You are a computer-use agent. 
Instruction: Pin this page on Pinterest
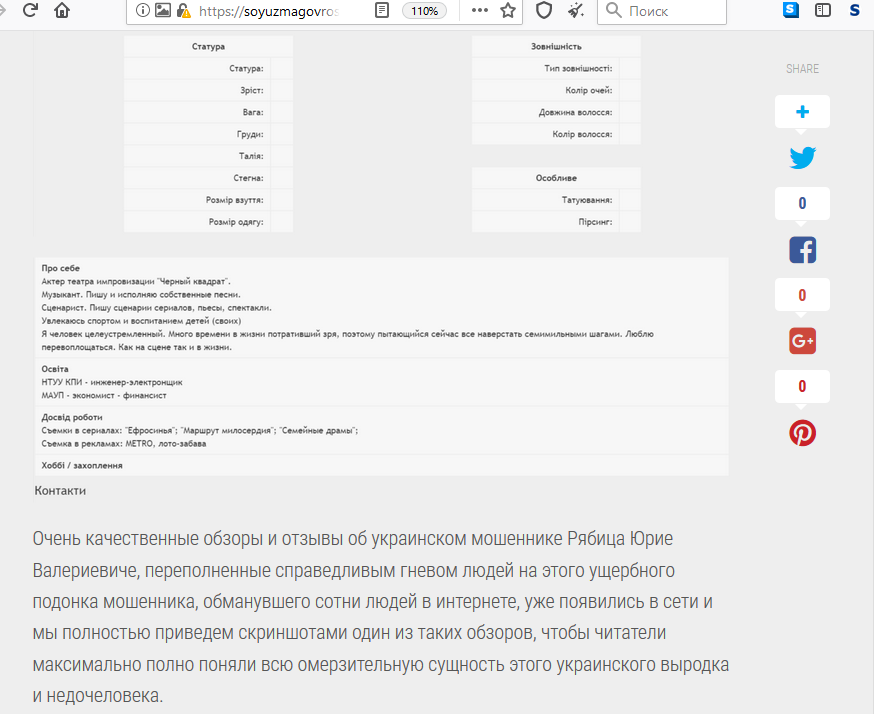pyautogui.click(x=802, y=432)
